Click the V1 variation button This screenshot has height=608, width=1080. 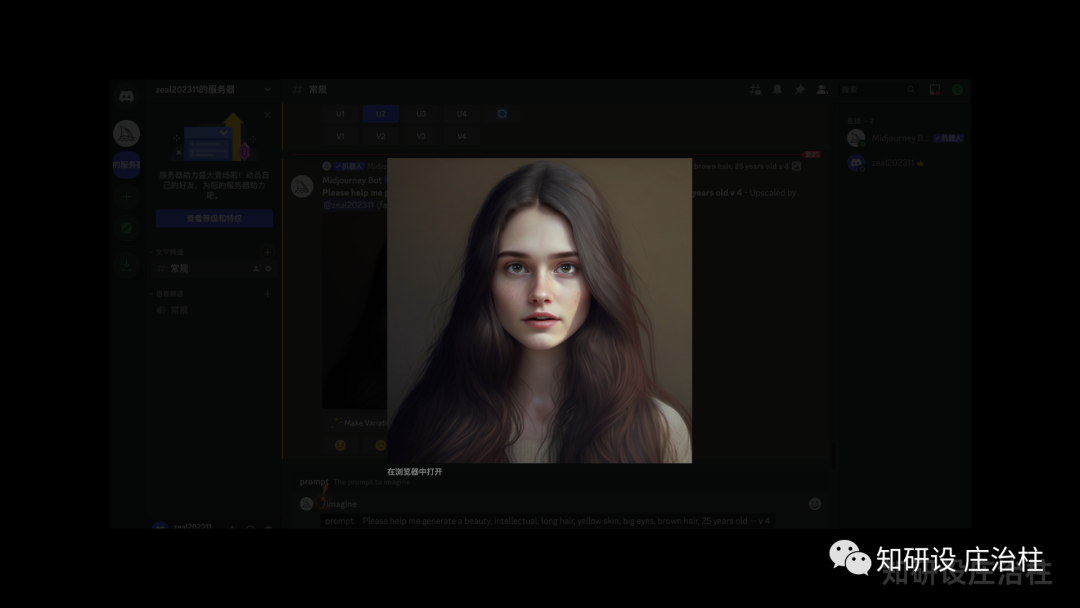(340, 136)
